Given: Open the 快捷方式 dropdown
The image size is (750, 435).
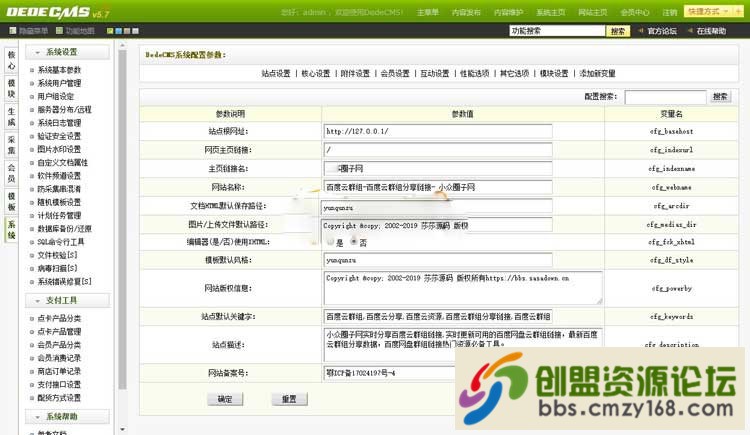Looking at the screenshot, I should click(x=708, y=11).
